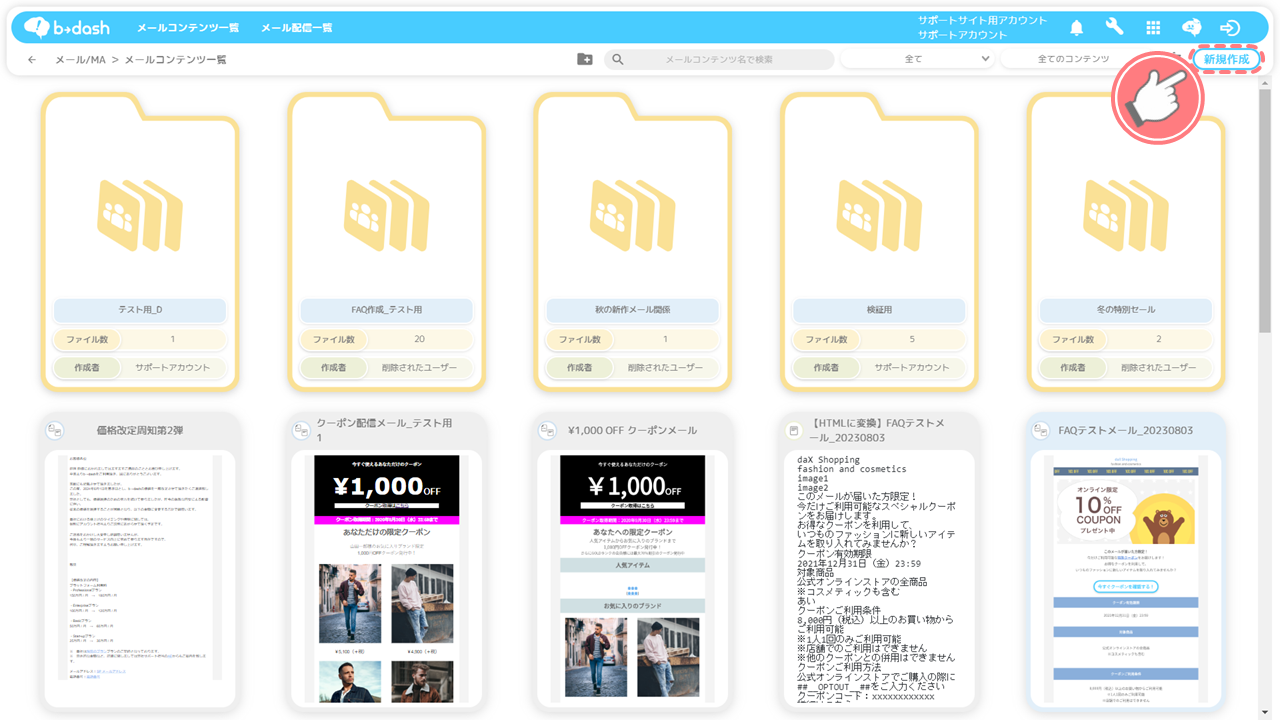Click the サポートサイト用アカウント account name
The width and height of the screenshot is (1280, 720).
[x=983, y=20]
